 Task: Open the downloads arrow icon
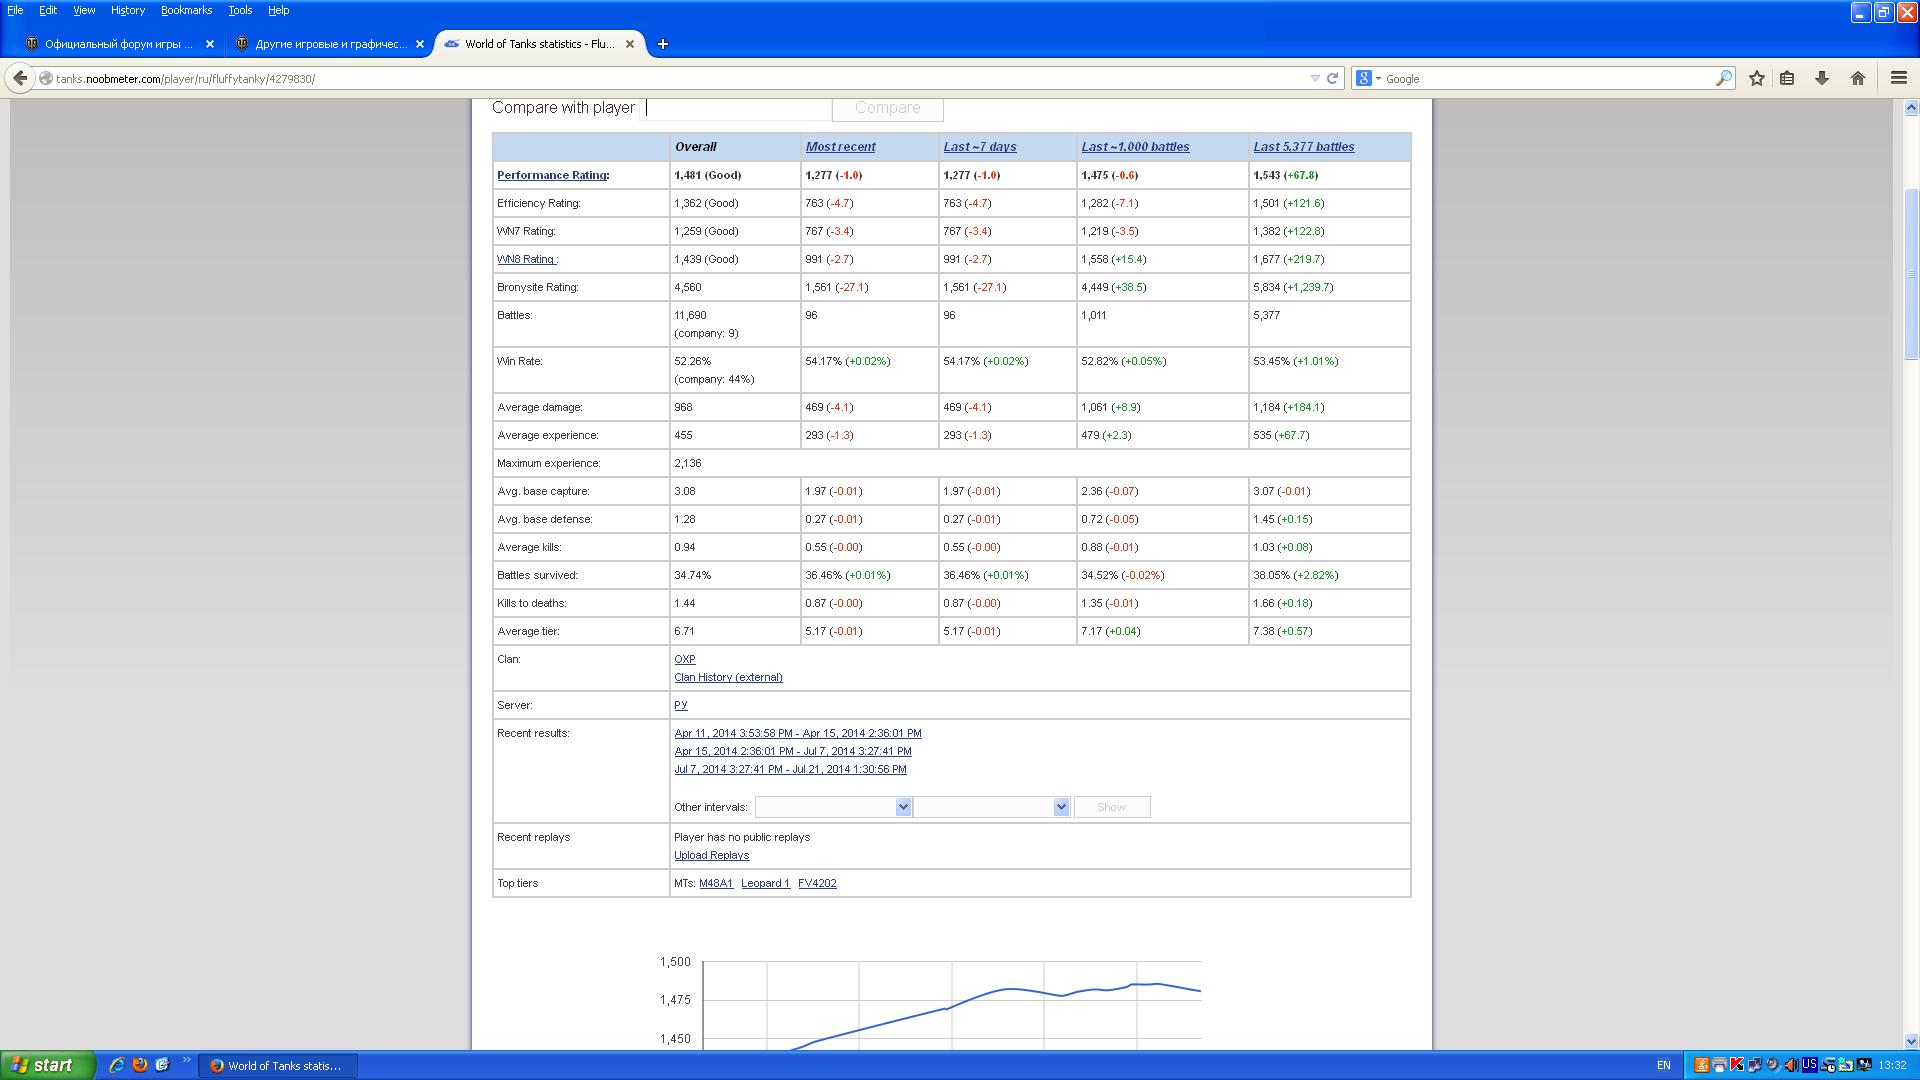coord(1821,78)
